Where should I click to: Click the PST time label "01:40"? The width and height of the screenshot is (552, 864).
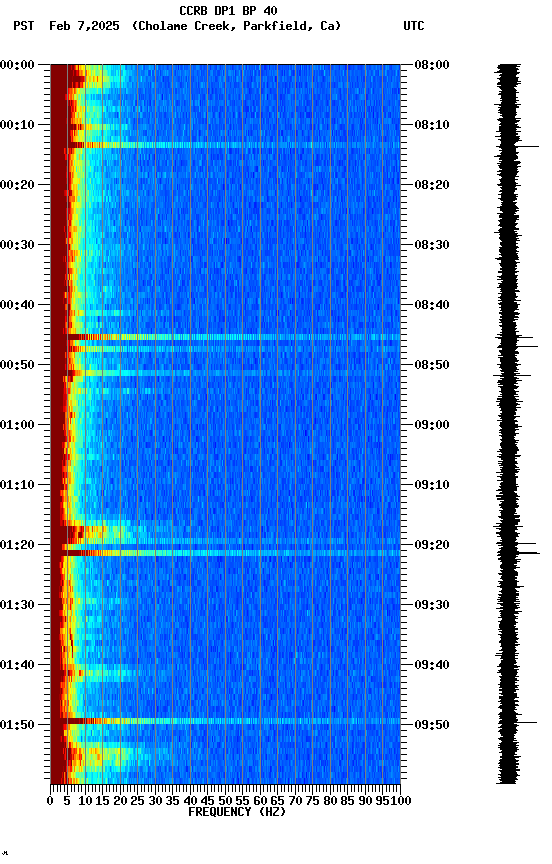pos(17,665)
